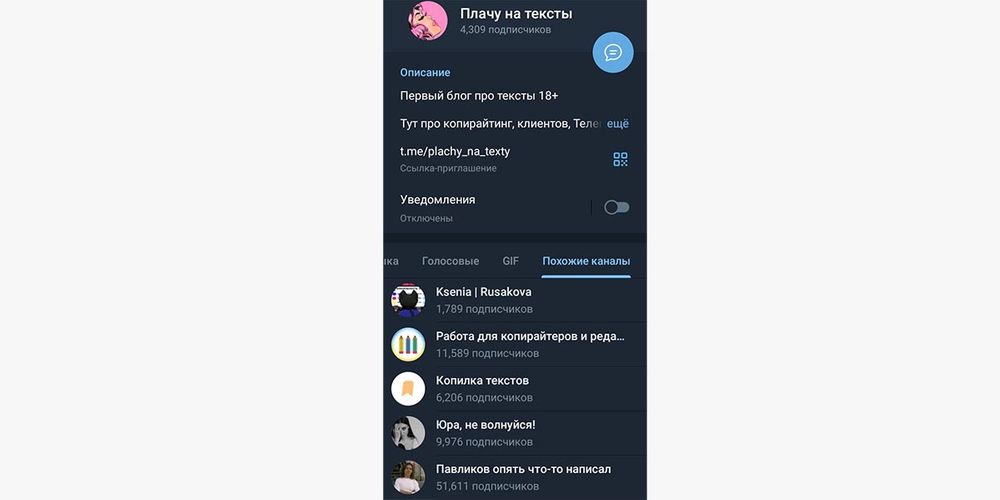This screenshot has height=500, width=1000.
Task: Open the Юра, не волнуйся! avatar
Action: pos(408,433)
